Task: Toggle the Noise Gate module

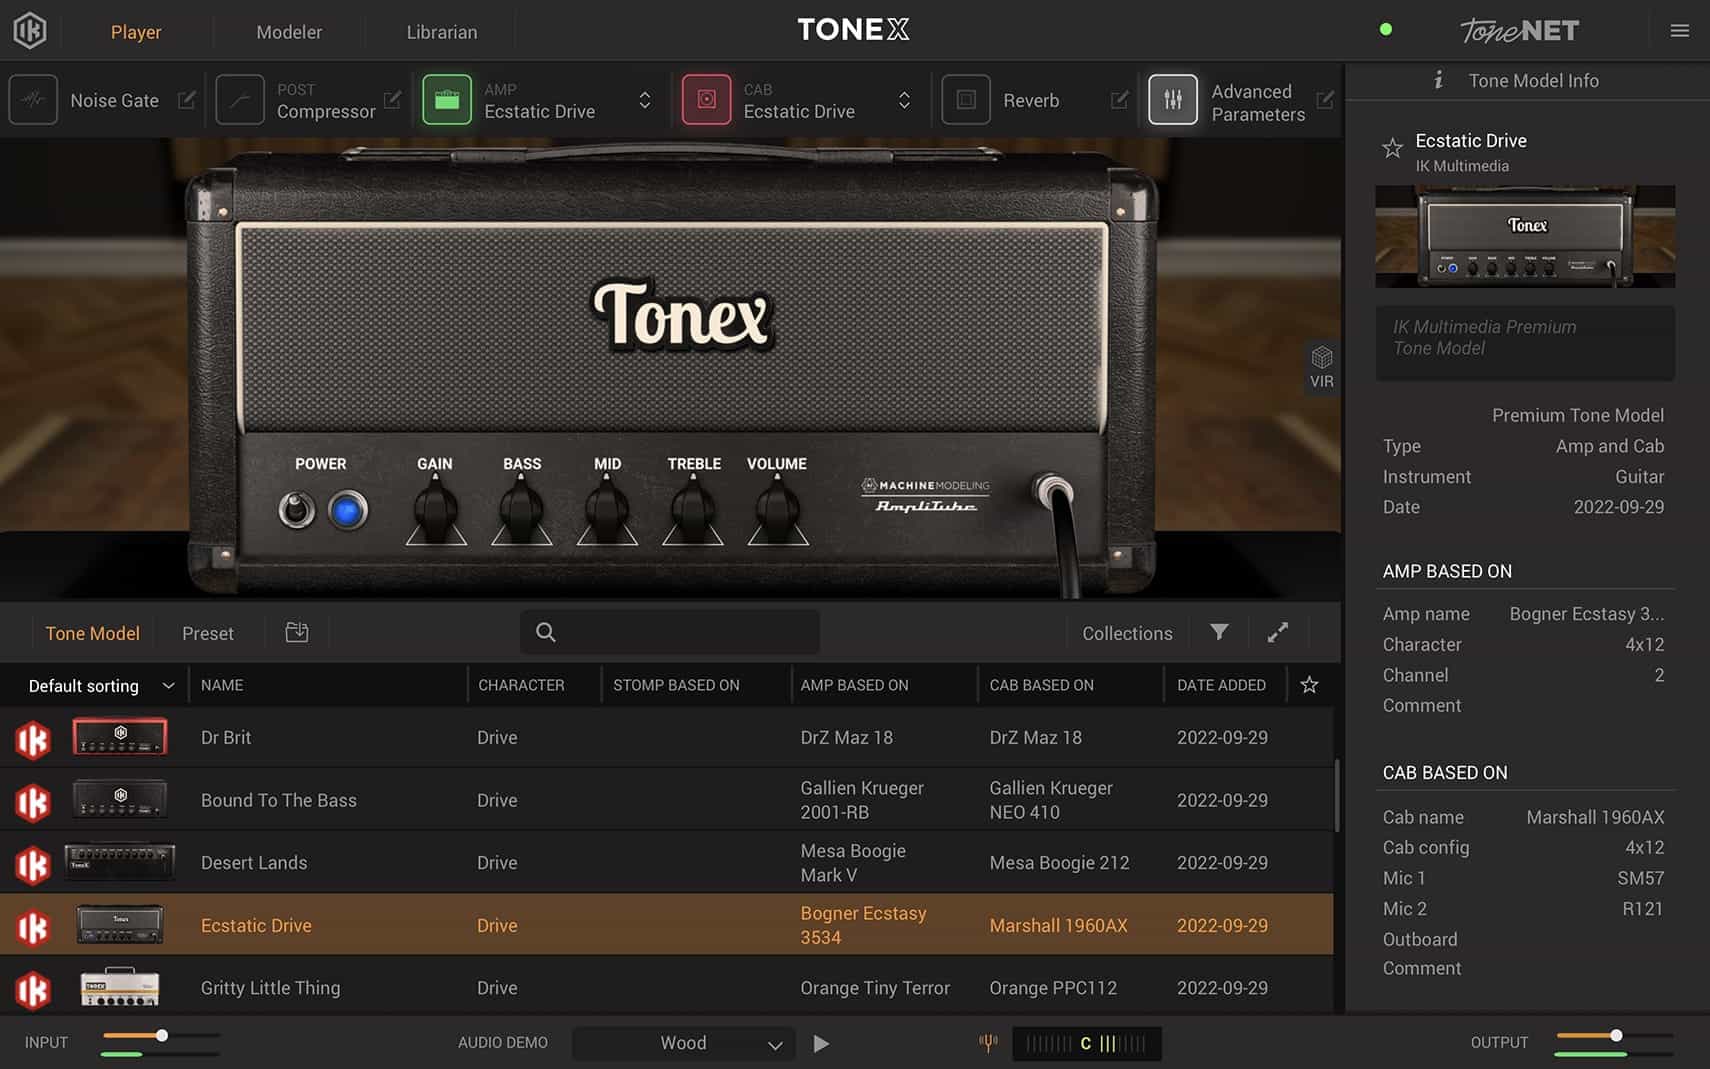Action: tap(33, 100)
